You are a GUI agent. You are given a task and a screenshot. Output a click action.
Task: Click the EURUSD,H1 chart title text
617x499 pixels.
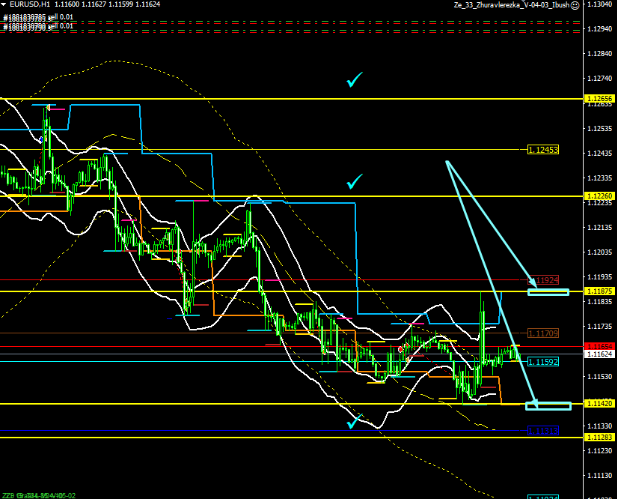pos(26,6)
